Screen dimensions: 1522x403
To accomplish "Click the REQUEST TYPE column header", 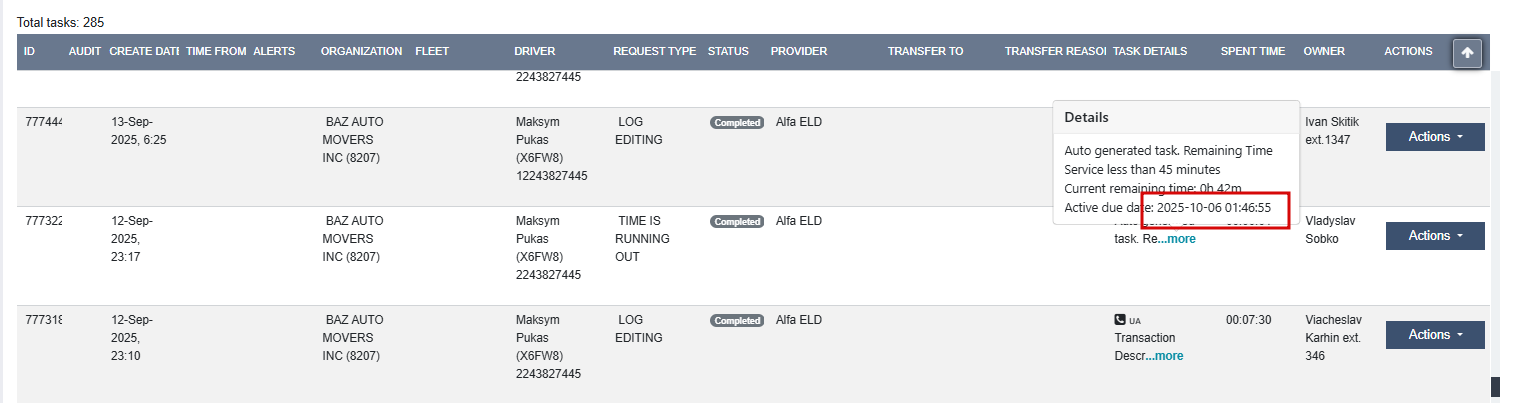I will coord(654,51).
